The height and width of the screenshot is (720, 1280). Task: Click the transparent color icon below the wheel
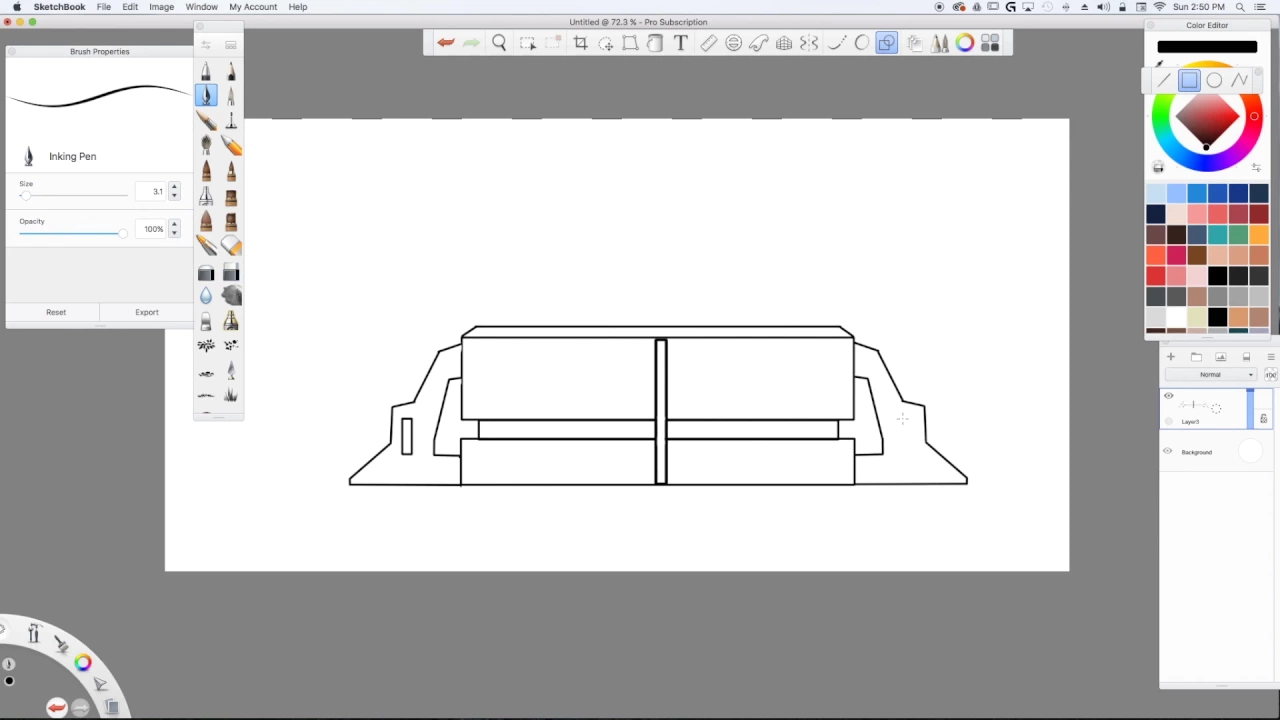[x=1158, y=167]
